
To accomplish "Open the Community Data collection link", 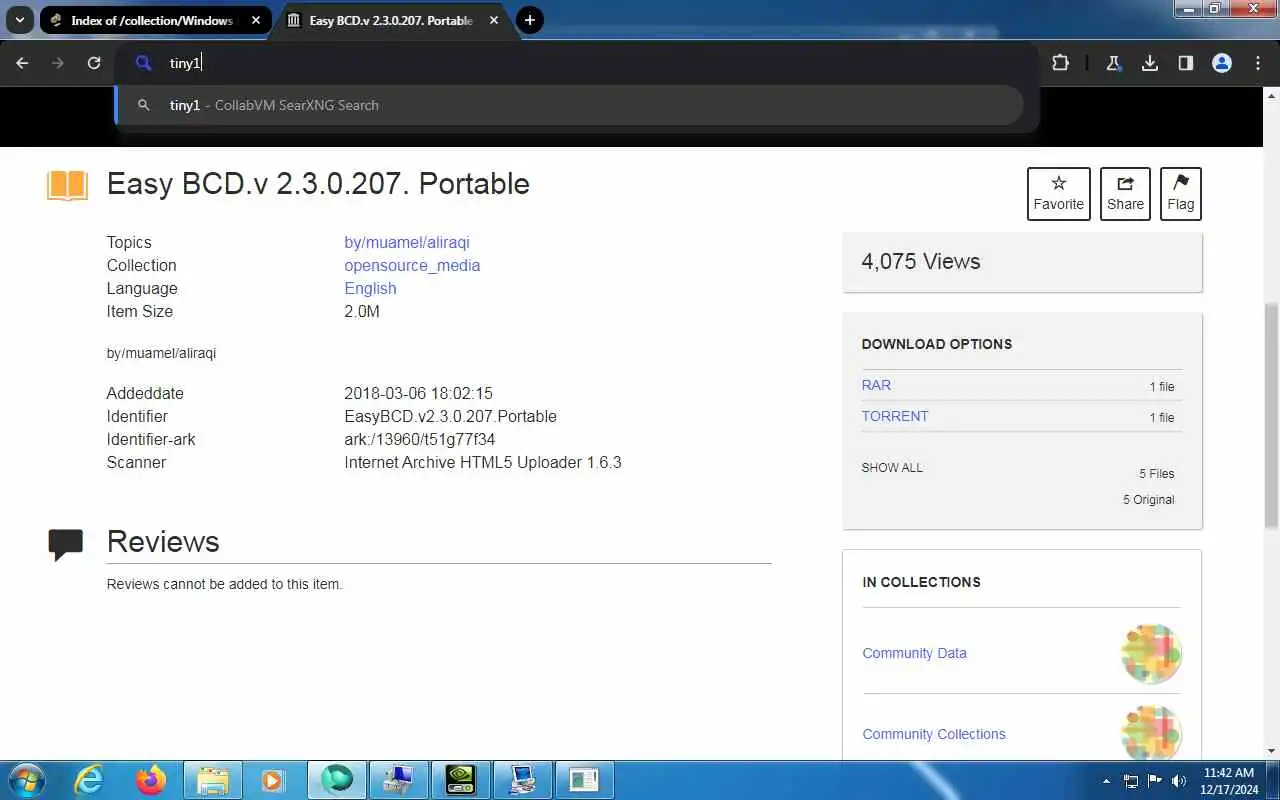I will coord(914,653).
